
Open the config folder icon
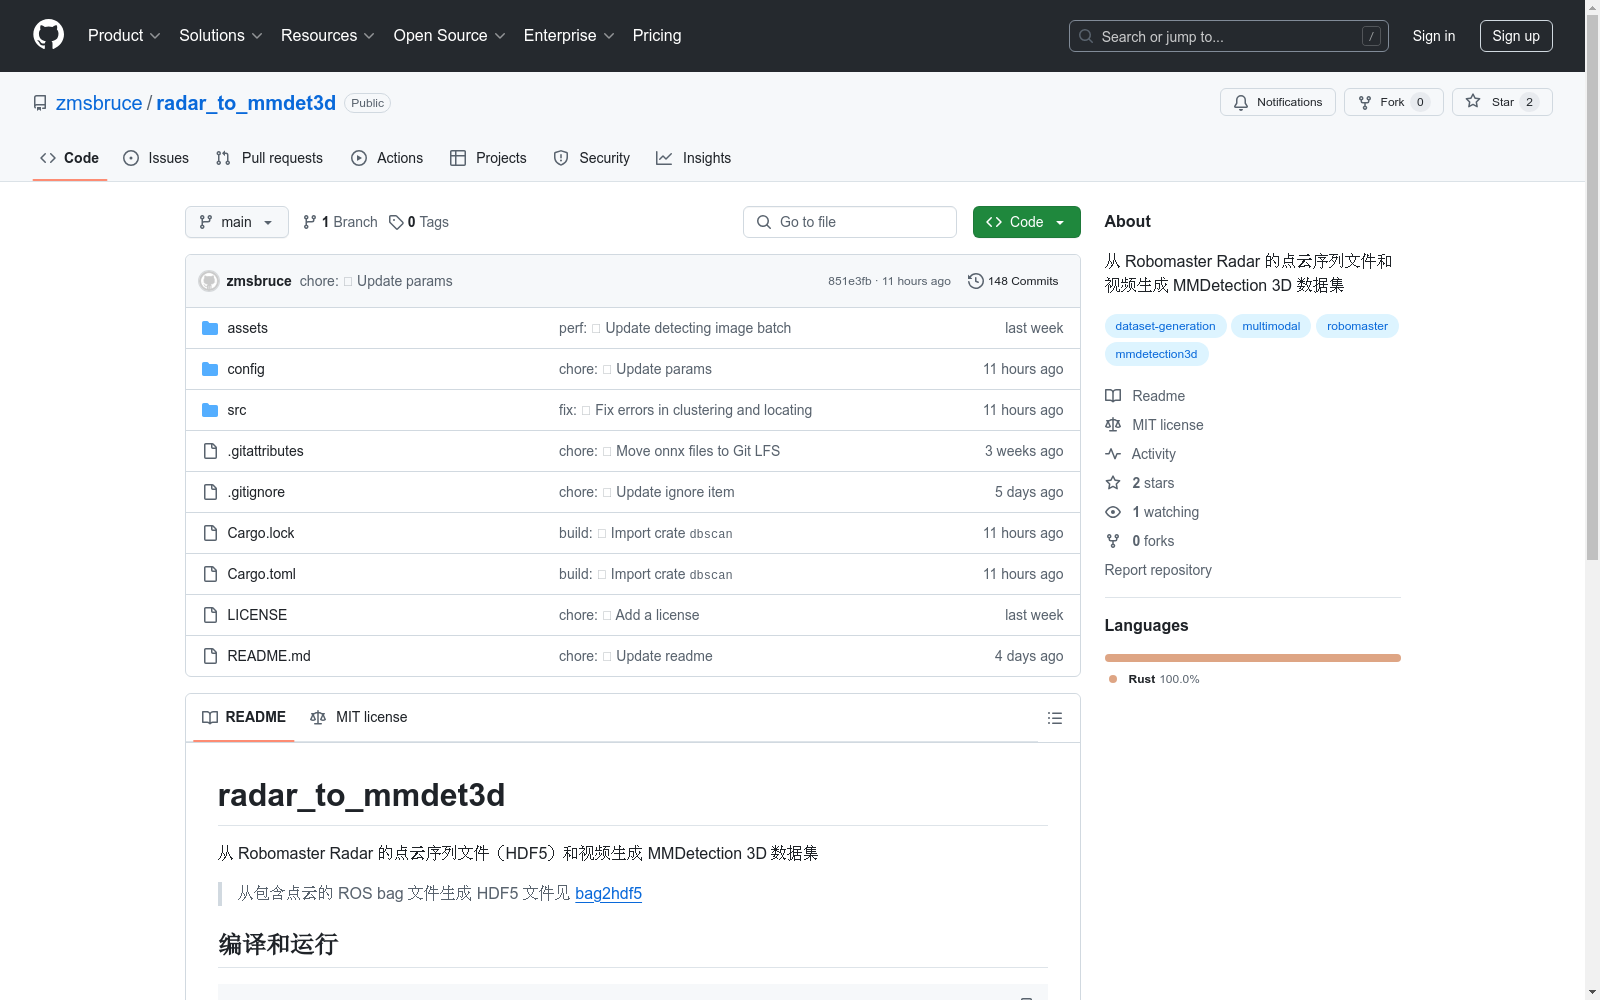click(x=210, y=369)
